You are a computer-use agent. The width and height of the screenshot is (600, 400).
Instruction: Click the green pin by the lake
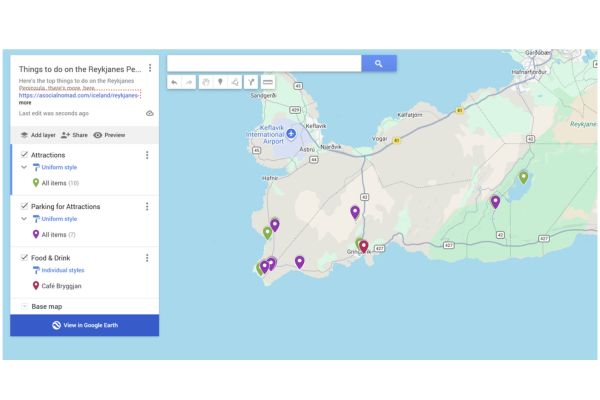(523, 177)
